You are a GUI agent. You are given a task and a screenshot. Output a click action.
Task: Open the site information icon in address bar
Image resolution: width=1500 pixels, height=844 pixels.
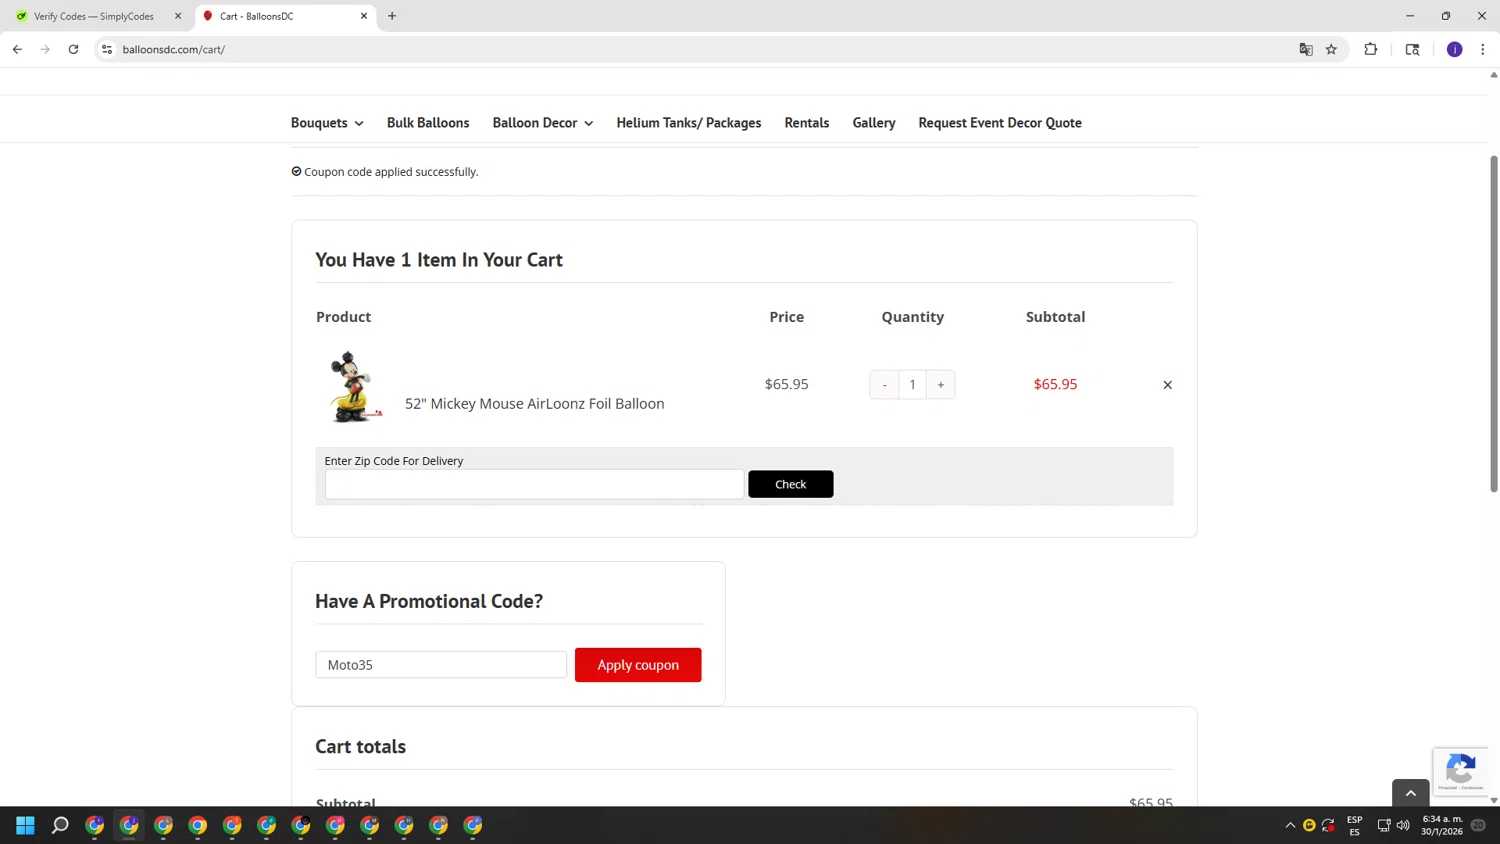click(x=107, y=49)
